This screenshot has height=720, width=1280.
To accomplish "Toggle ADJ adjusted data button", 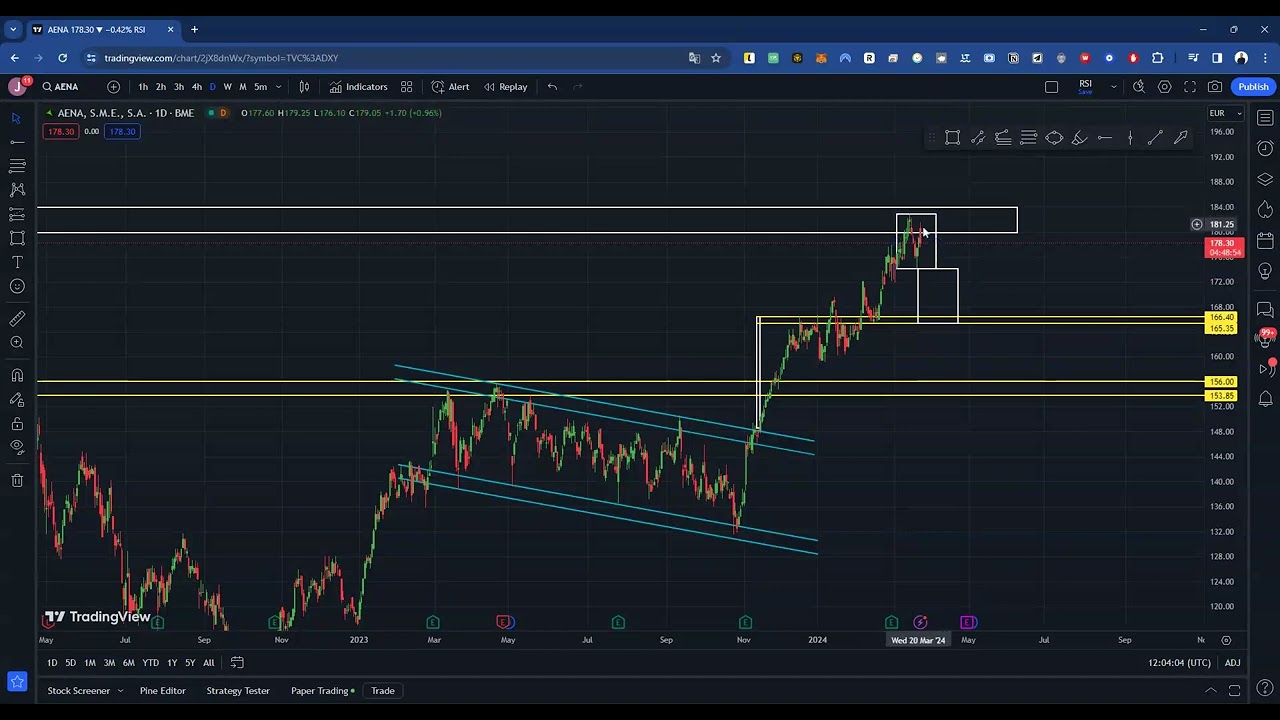I will (x=1232, y=663).
